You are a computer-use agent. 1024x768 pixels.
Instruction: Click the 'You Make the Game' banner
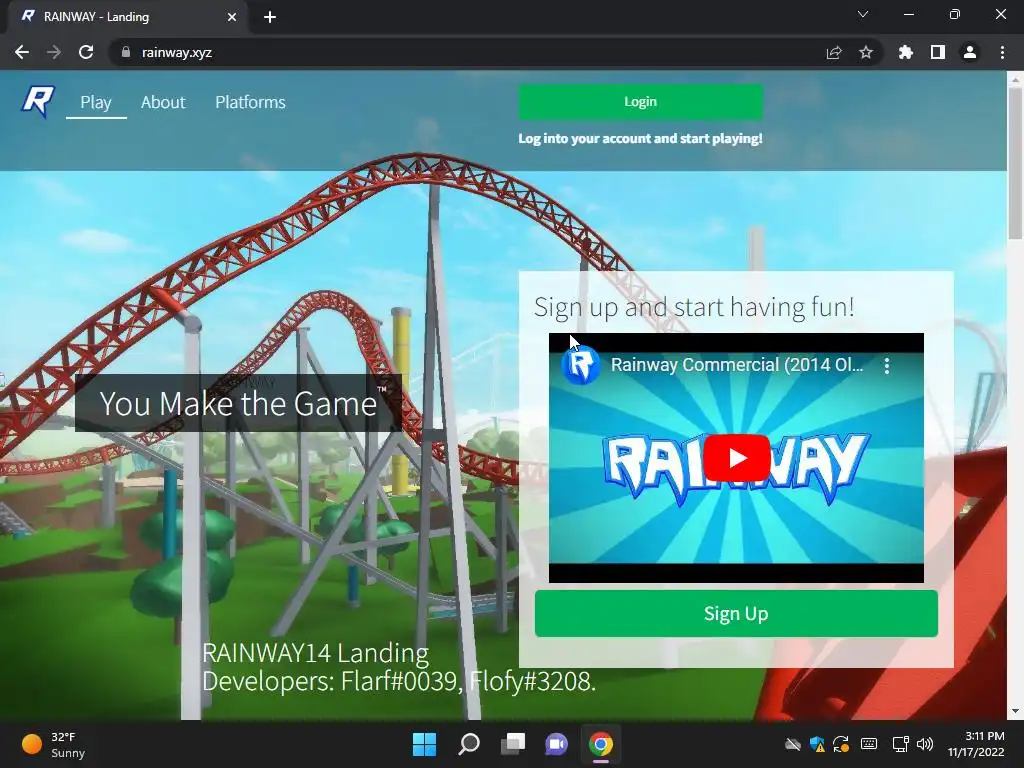(x=238, y=403)
